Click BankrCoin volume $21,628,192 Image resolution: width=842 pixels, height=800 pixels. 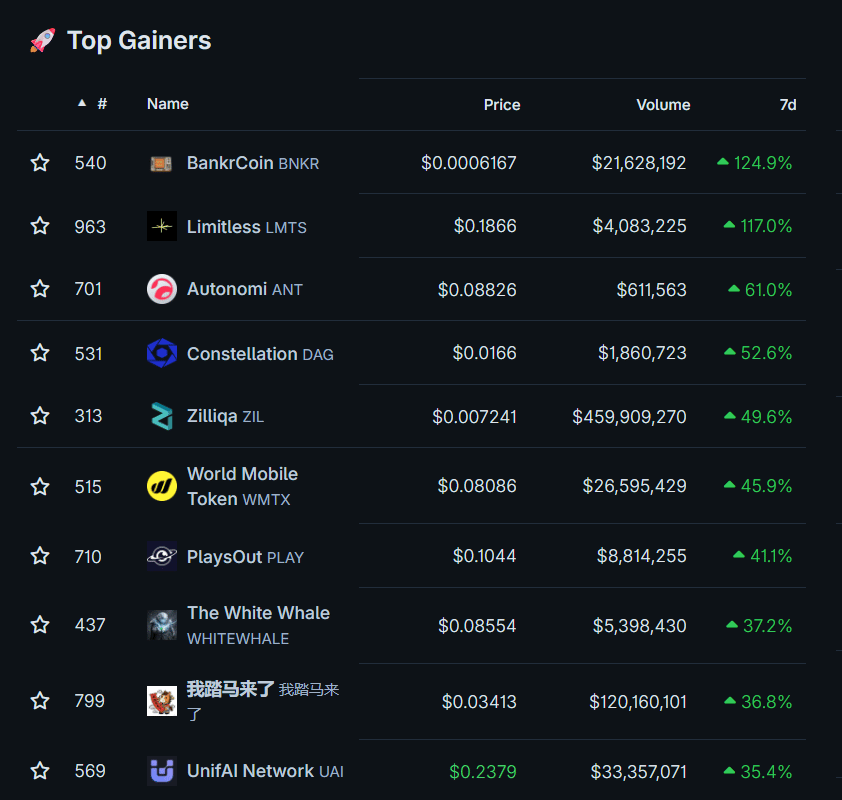pos(638,163)
